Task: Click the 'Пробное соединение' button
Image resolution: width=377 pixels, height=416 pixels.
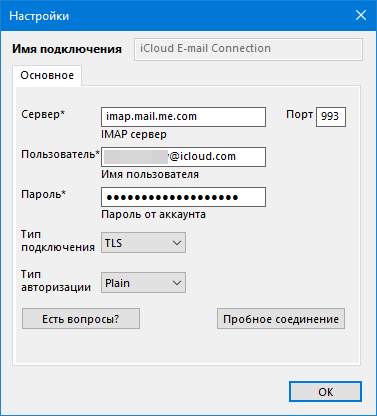Action: click(x=281, y=319)
